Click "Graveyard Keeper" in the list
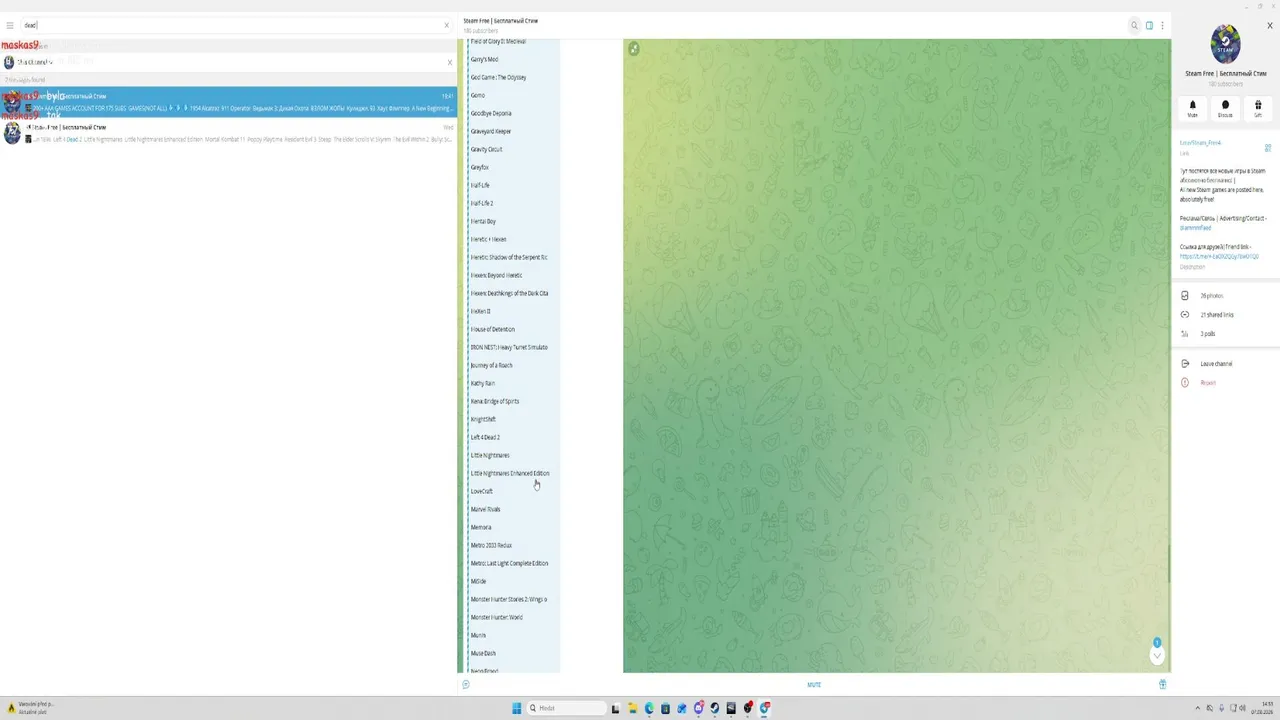1280x720 pixels. point(491,131)
